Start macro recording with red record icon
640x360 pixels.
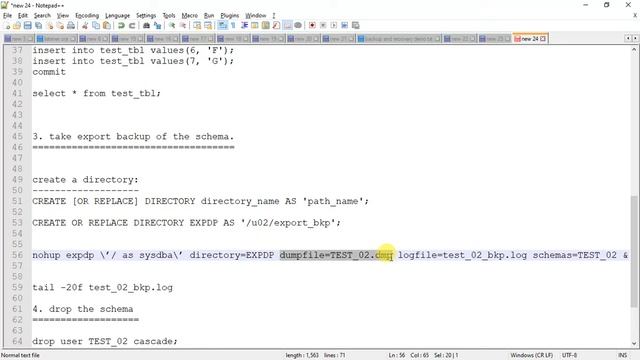coord(312,25)
